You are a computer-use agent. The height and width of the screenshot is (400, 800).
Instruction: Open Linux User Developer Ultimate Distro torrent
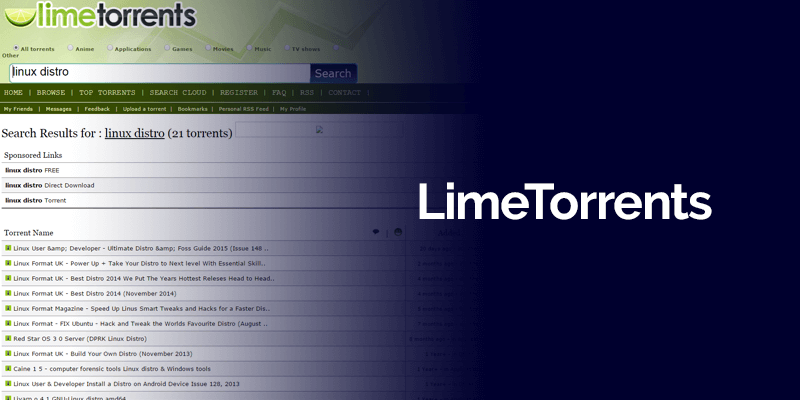141,248
